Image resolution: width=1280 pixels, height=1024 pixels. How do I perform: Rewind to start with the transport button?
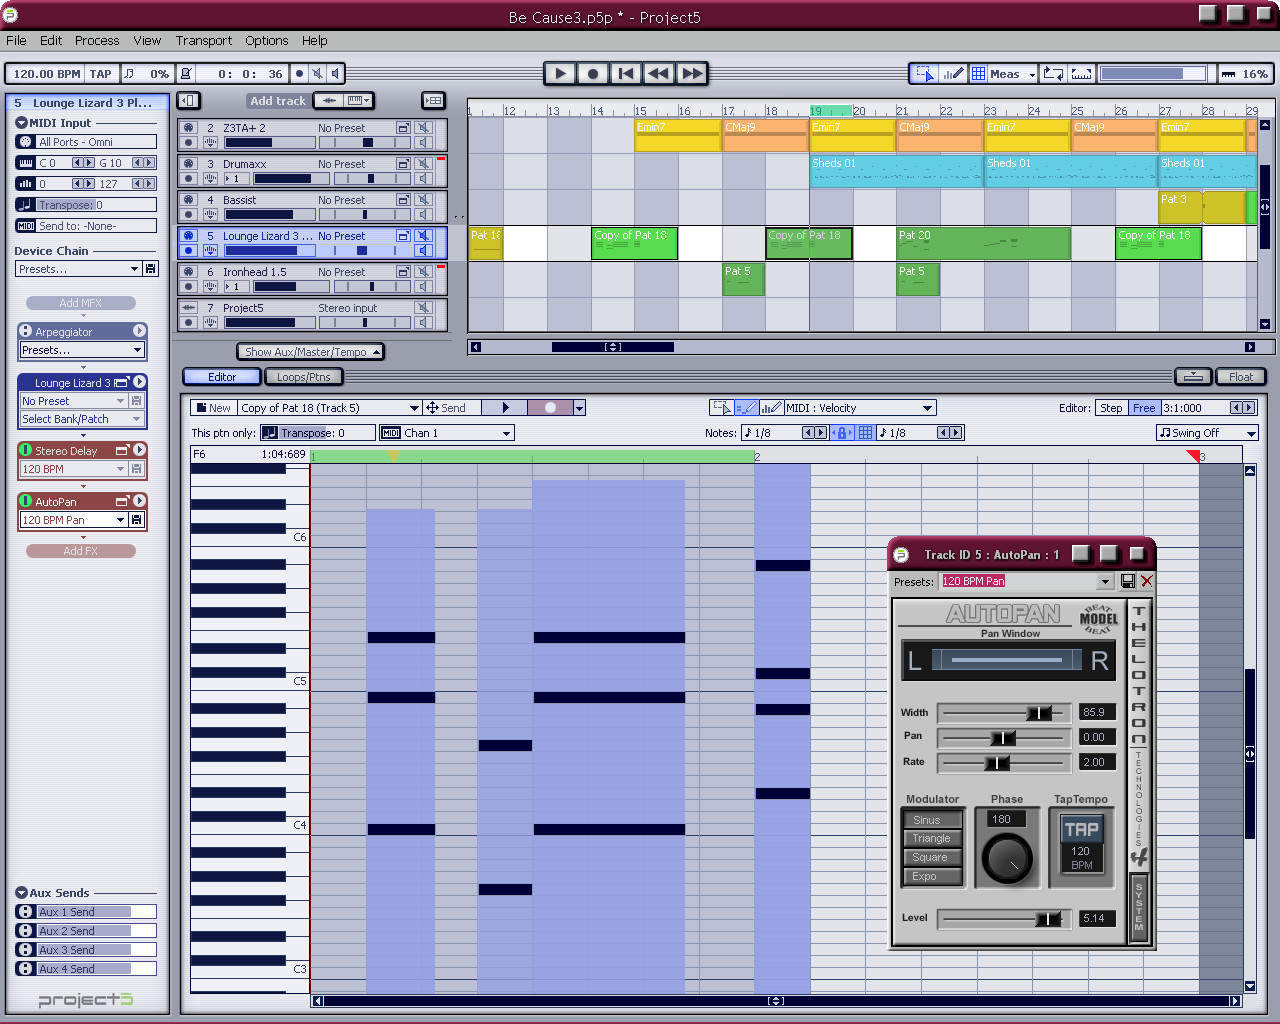click(626, 73)
